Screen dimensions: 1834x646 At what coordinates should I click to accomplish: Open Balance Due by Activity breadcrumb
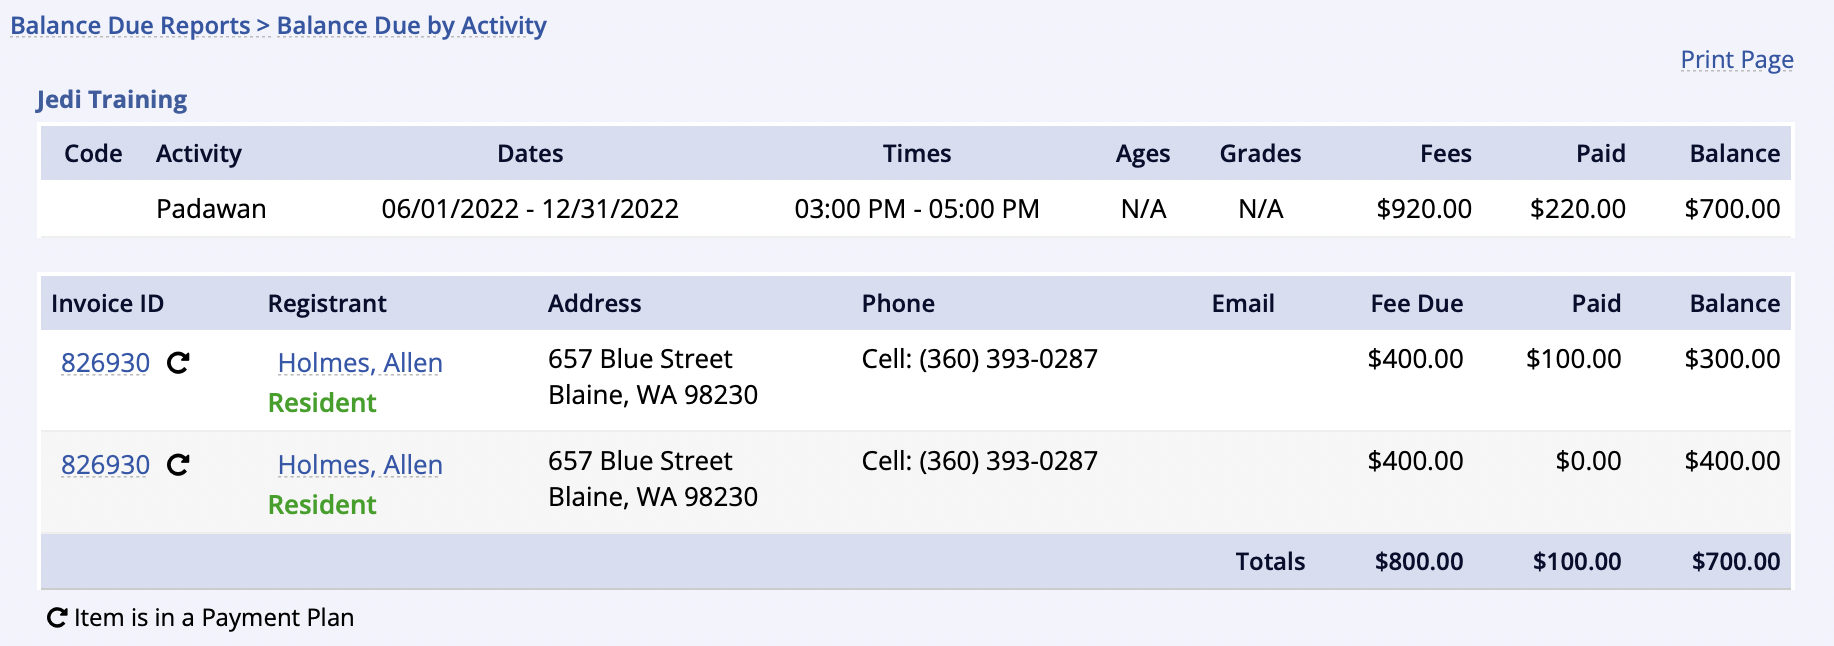[412, 26]
